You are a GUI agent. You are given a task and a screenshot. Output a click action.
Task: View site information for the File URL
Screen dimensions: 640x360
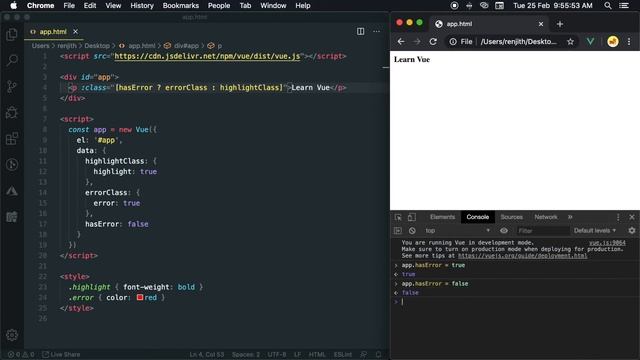pos(461,42)
